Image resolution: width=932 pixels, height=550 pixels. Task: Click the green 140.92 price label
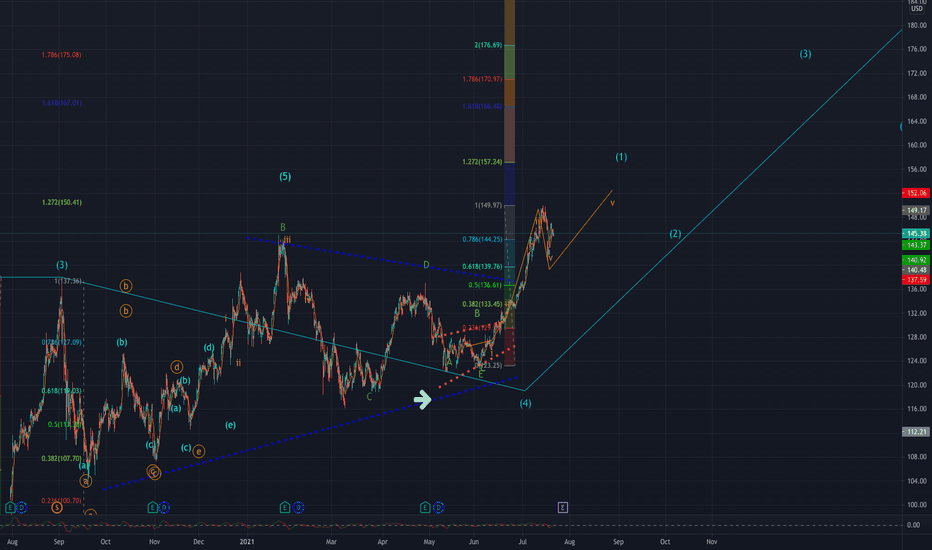click(x=915, y=260)
